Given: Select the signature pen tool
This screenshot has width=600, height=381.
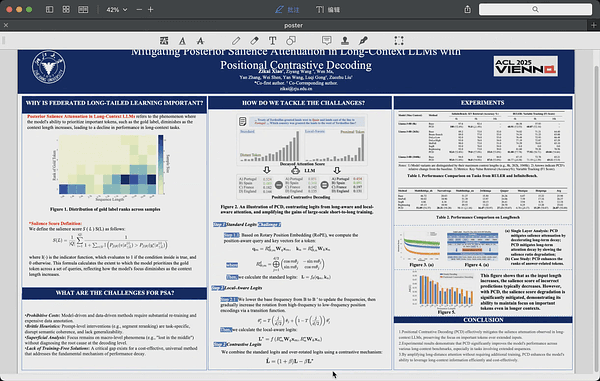Looking at the screenshot, I should [363, 41].
